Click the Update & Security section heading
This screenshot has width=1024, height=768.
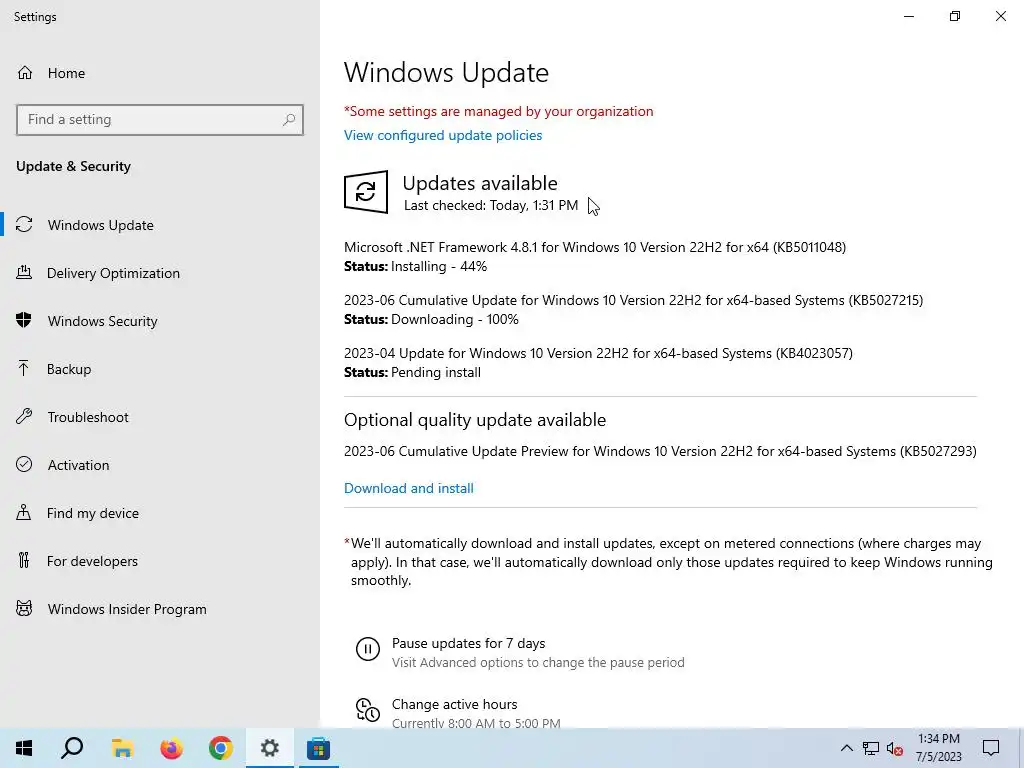(x=73, y=166)
